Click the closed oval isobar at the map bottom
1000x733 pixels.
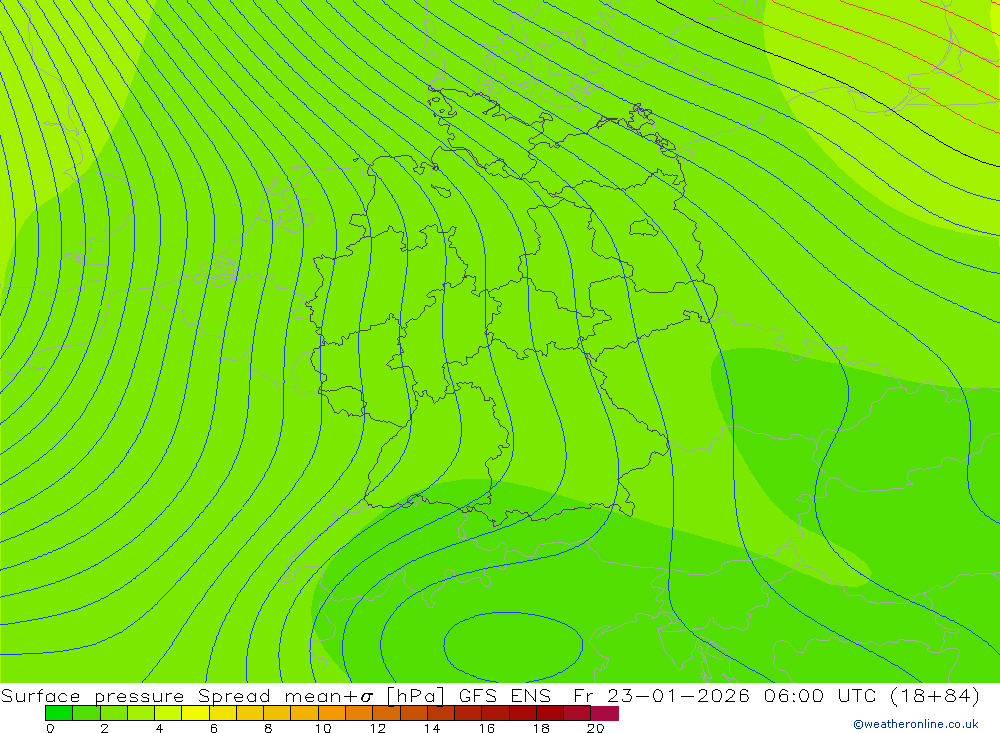[x=513, y=647]
